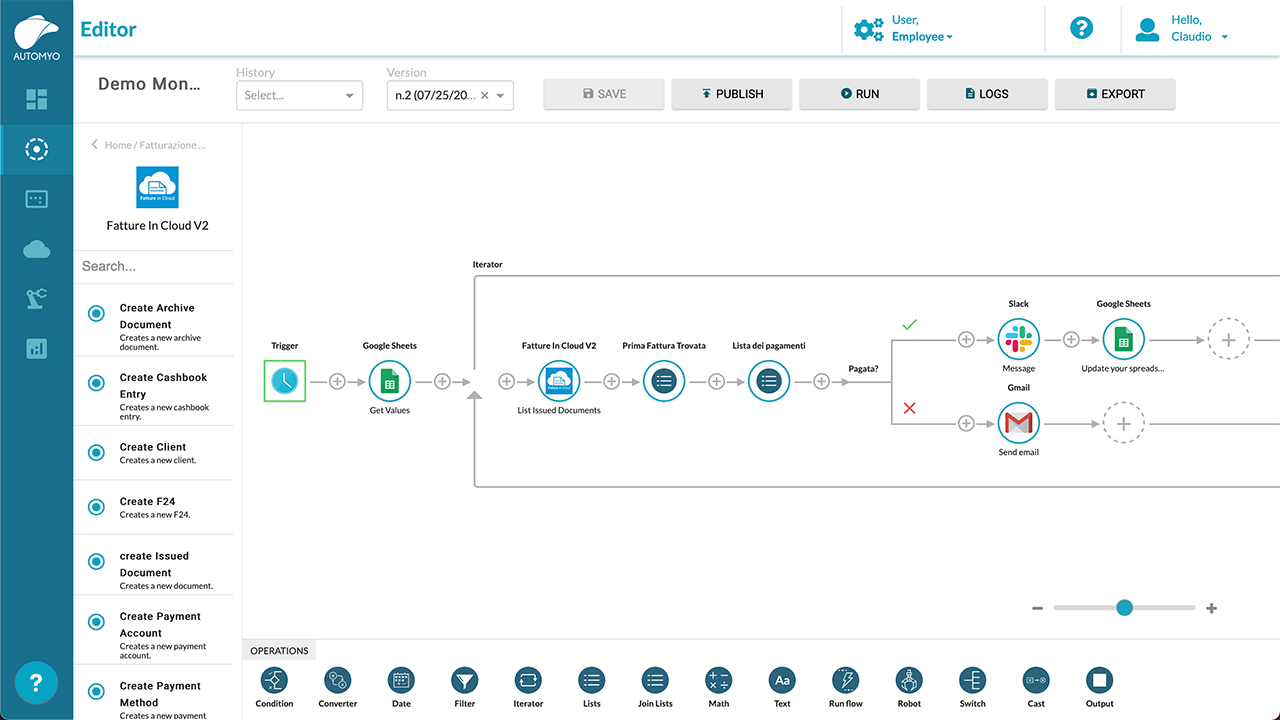Zoom out with the minus button
Screen dimensions: 1280x720
click(x=1038, y=608)
